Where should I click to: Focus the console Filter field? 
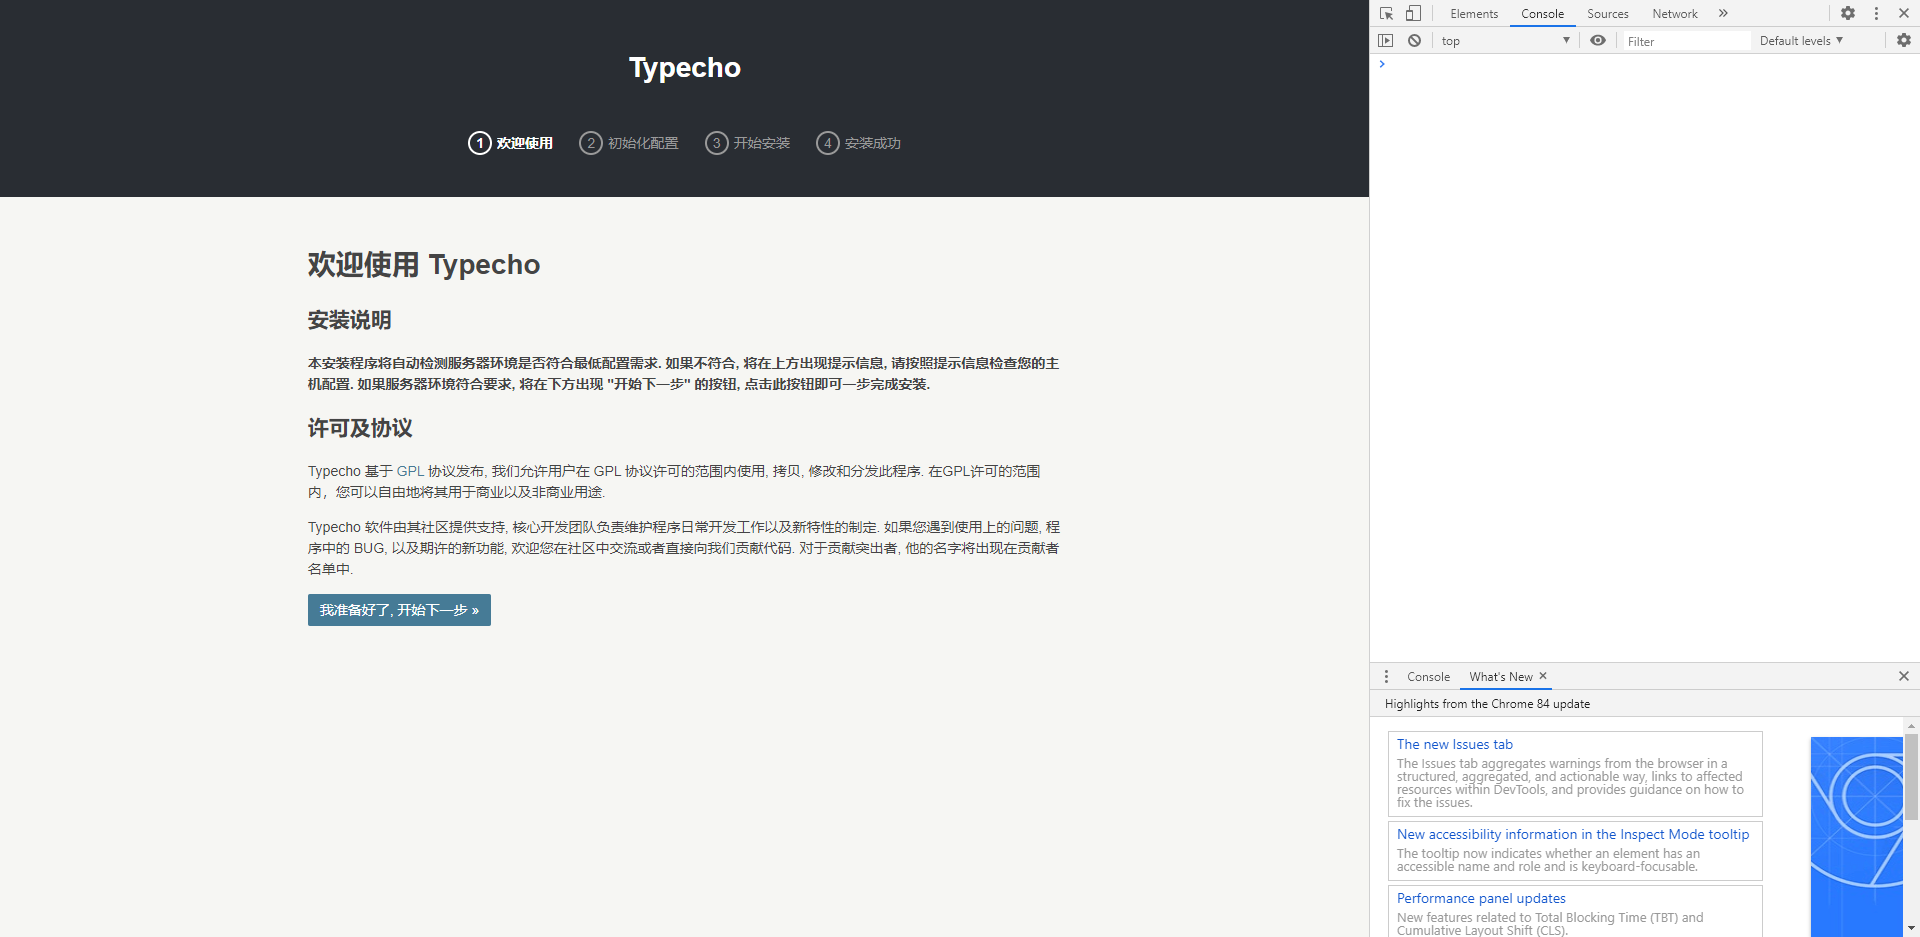point(1686,41)
